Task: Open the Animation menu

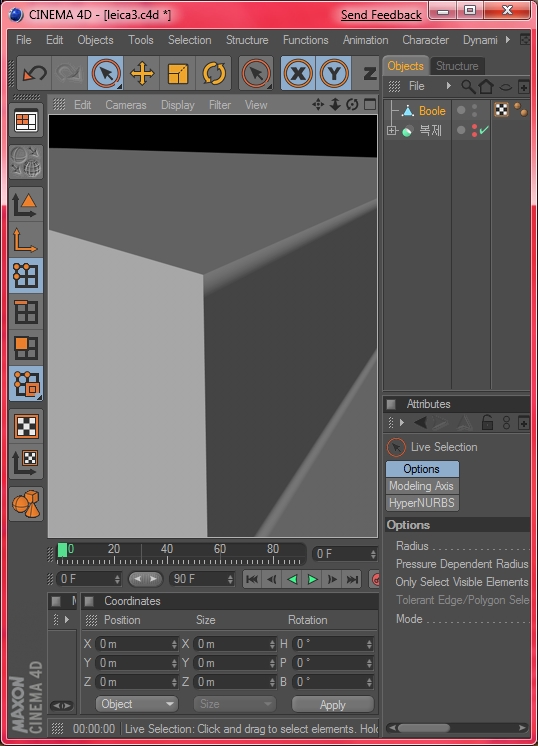Action: coord(365,40)
